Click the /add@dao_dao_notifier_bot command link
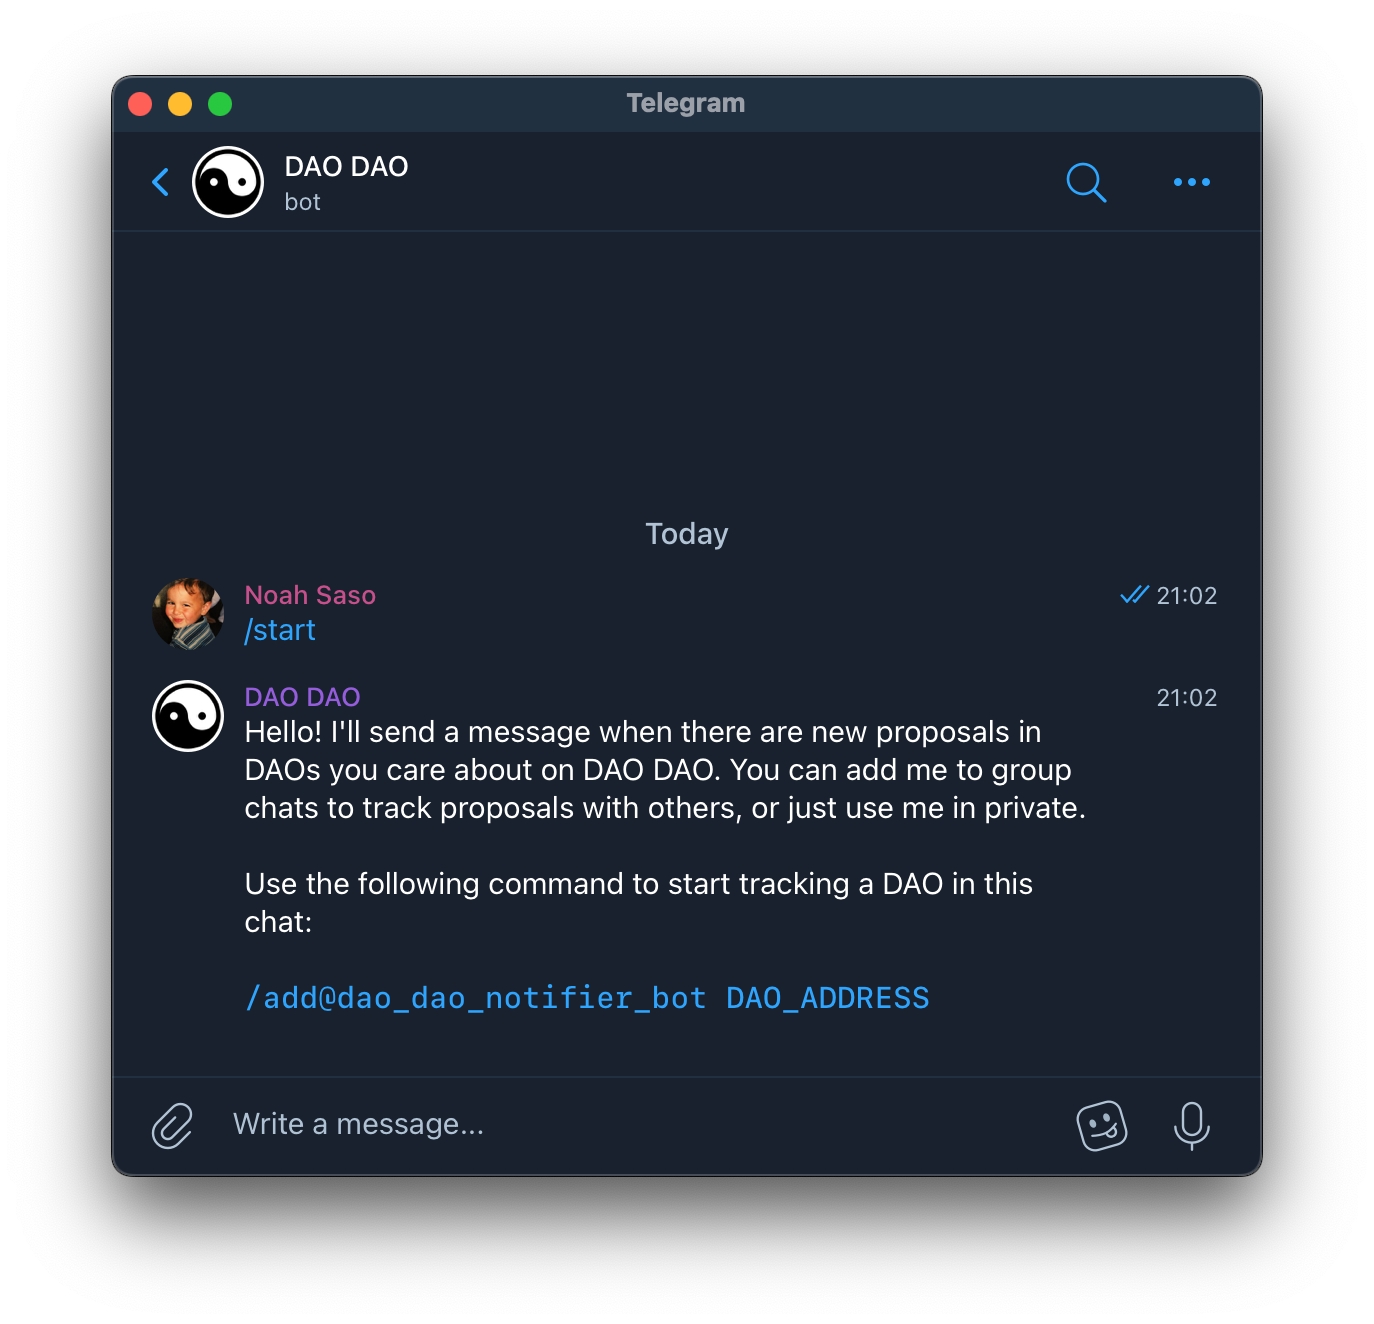This screenshot has height=1324, width=1374. coord(476,998)
